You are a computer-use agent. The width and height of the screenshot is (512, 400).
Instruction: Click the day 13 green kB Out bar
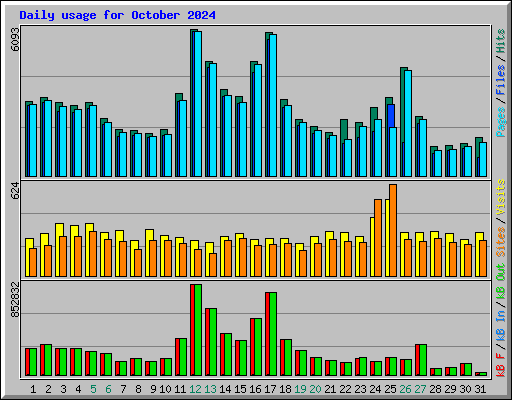213,342
